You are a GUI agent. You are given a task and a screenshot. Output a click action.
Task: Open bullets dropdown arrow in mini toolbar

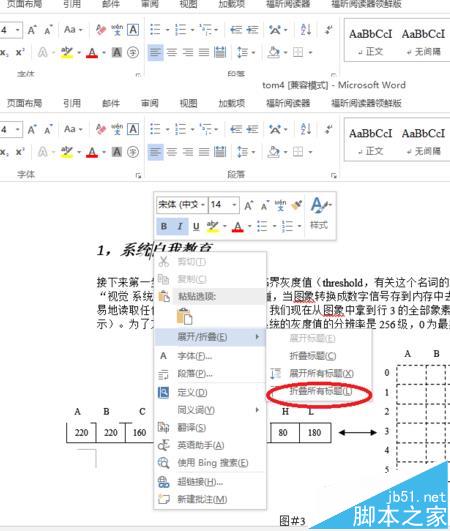point(275,226)
